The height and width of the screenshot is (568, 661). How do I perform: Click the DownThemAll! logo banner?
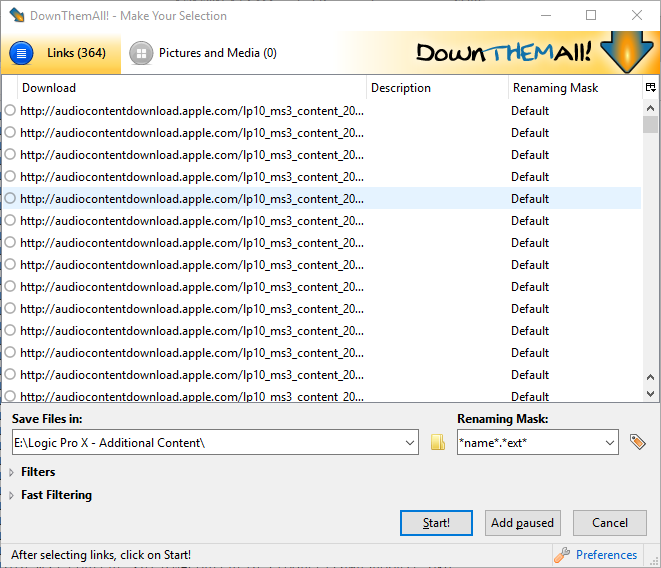tap(530, 53)
